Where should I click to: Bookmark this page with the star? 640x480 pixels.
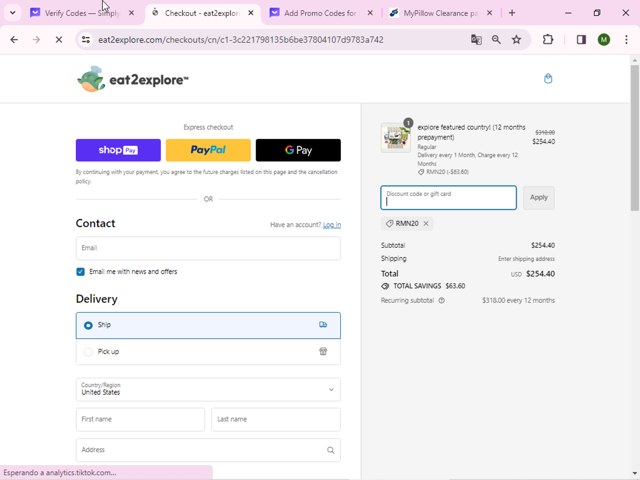[x=516, y=40]
